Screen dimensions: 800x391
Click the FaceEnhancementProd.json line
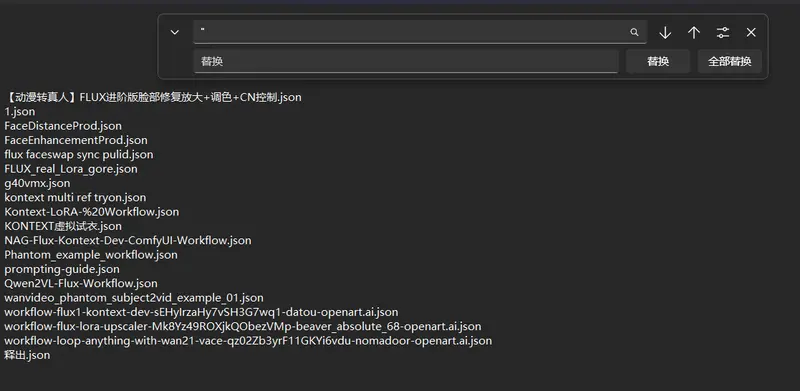pyautogui.click(x=76, y=140)
